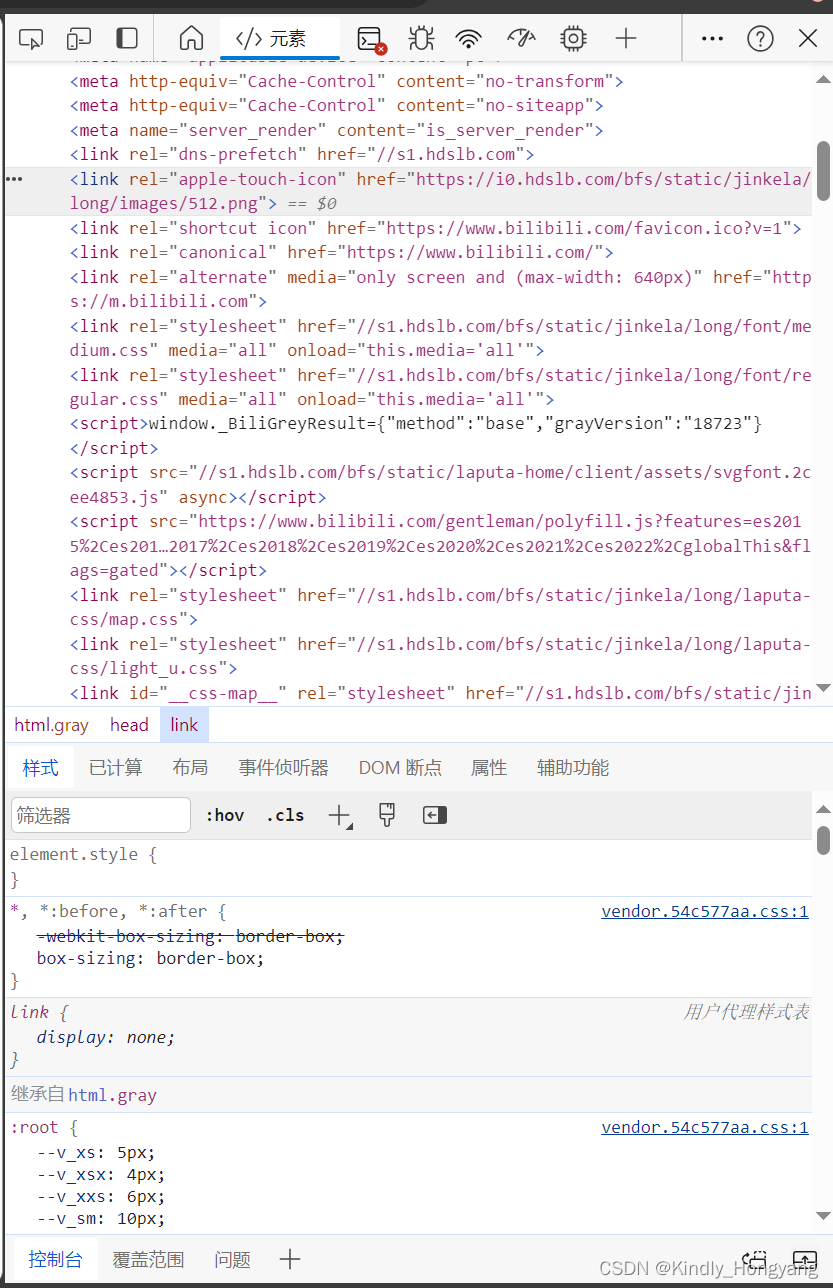Open the DOM 断点 breakpoints tab

pos(400,768)
